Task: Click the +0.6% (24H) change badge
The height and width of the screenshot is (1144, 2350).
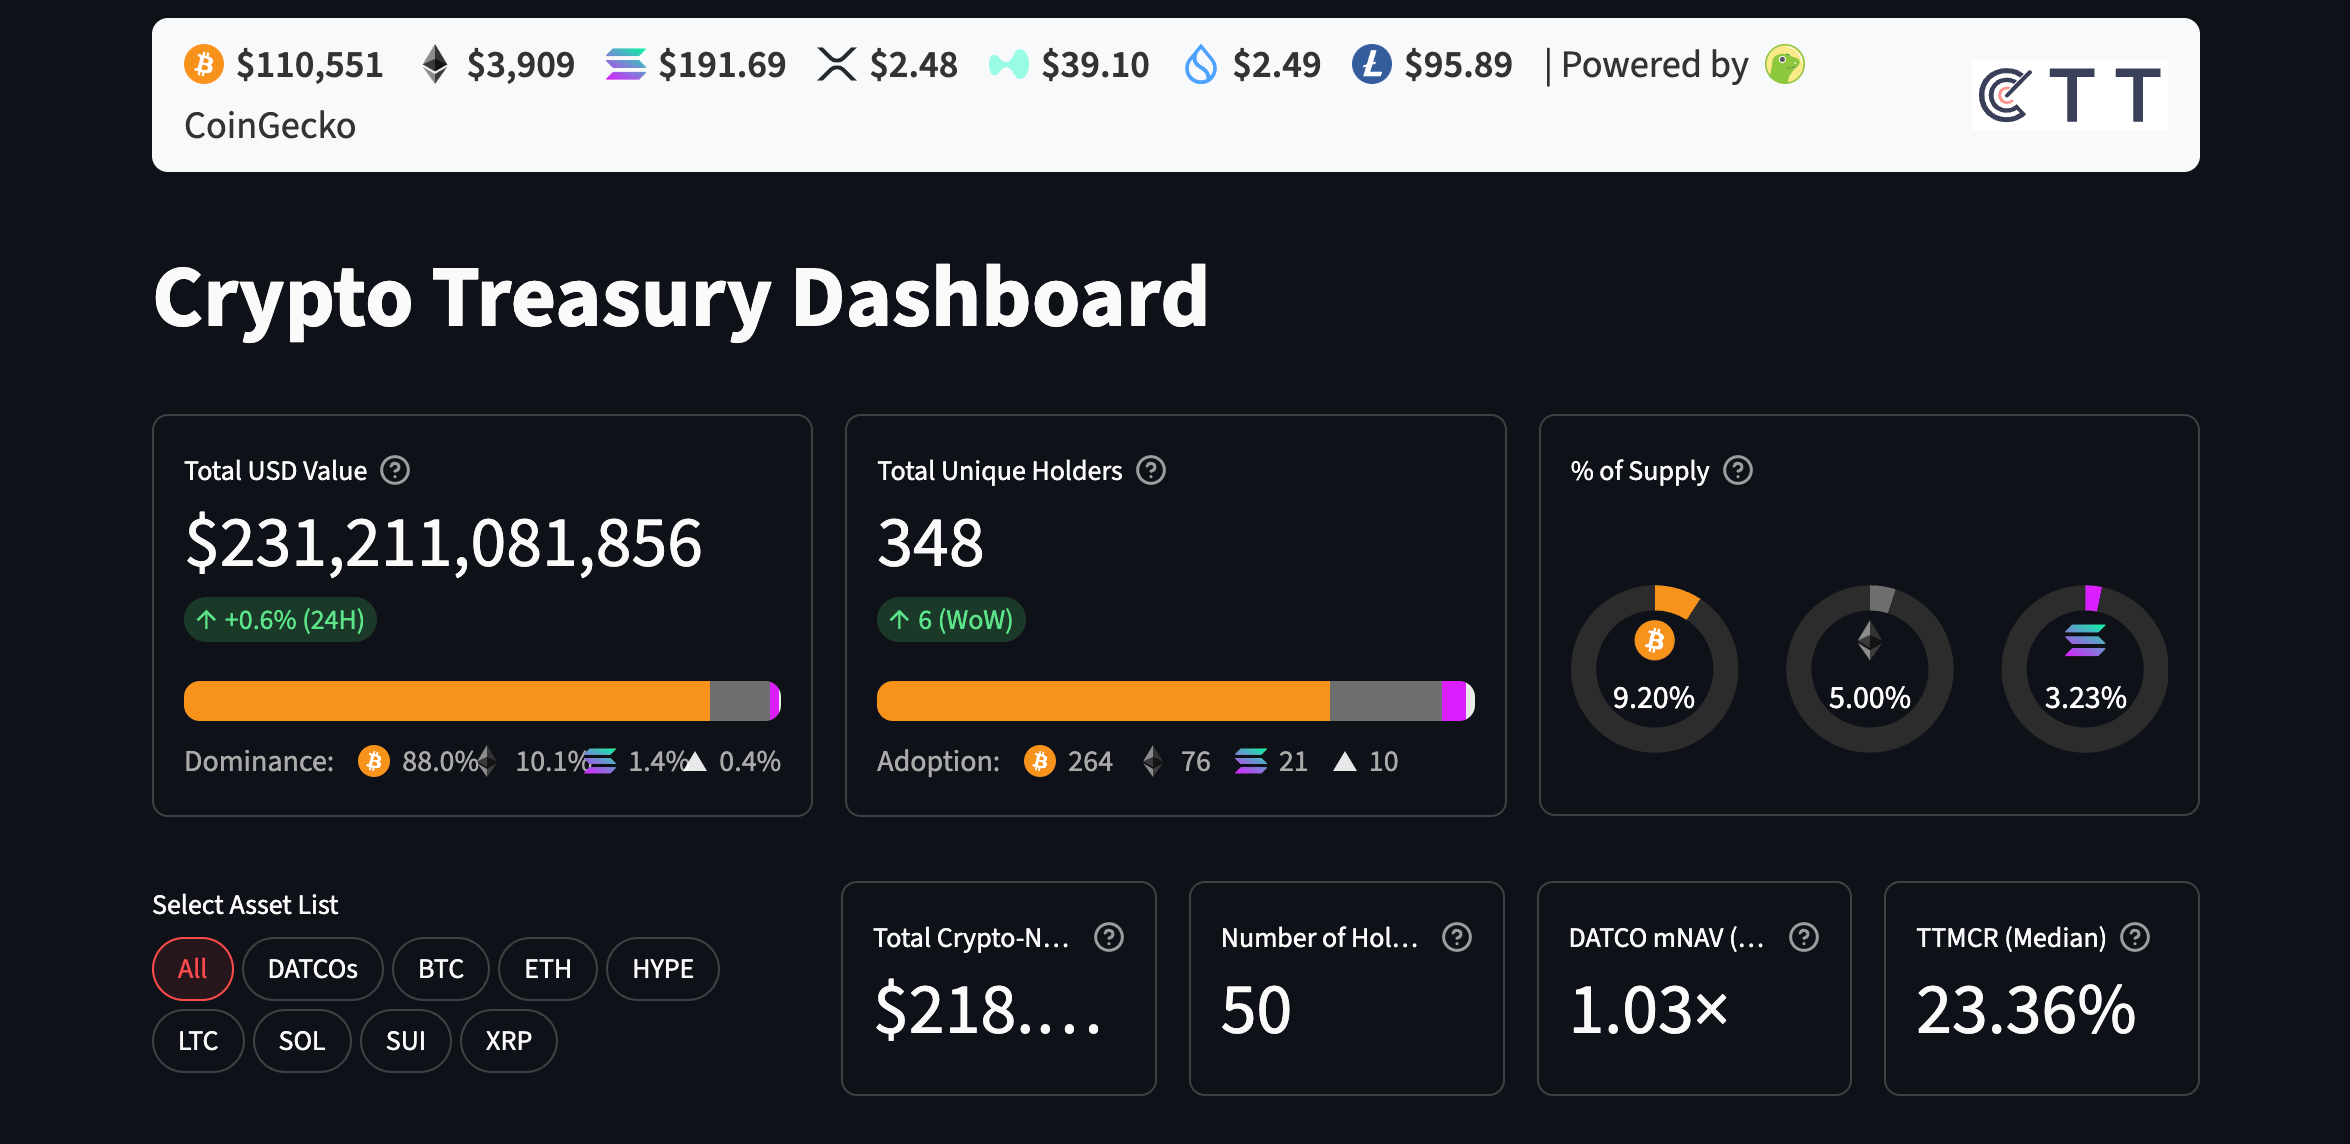Action: (281, 620)
